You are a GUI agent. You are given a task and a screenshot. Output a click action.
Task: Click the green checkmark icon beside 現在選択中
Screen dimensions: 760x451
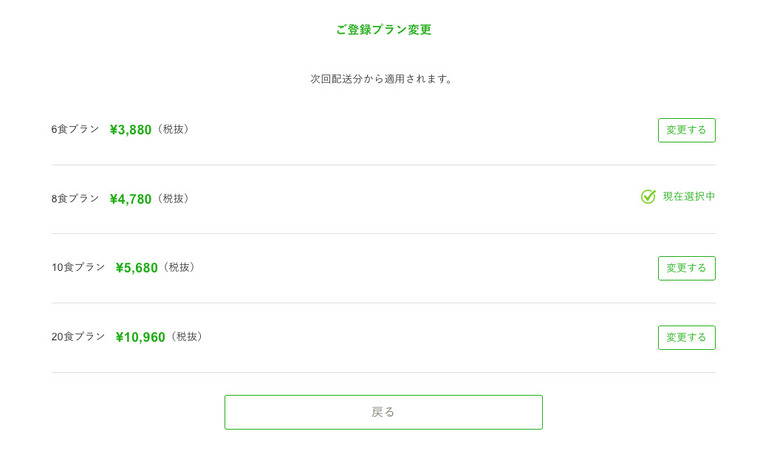pyautogui.click(x=648, y=196)
